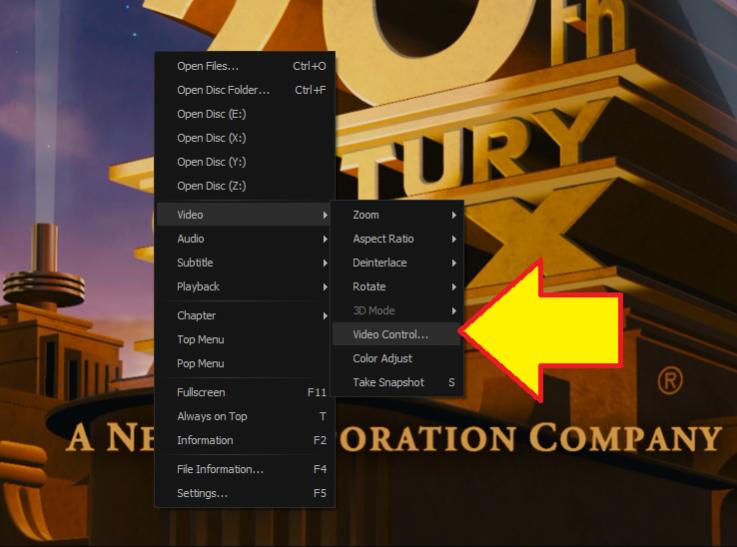The width and height of the screenshot is (737, 547).
Task: Select Open Disc (Z:)
Action: point(244,186)
